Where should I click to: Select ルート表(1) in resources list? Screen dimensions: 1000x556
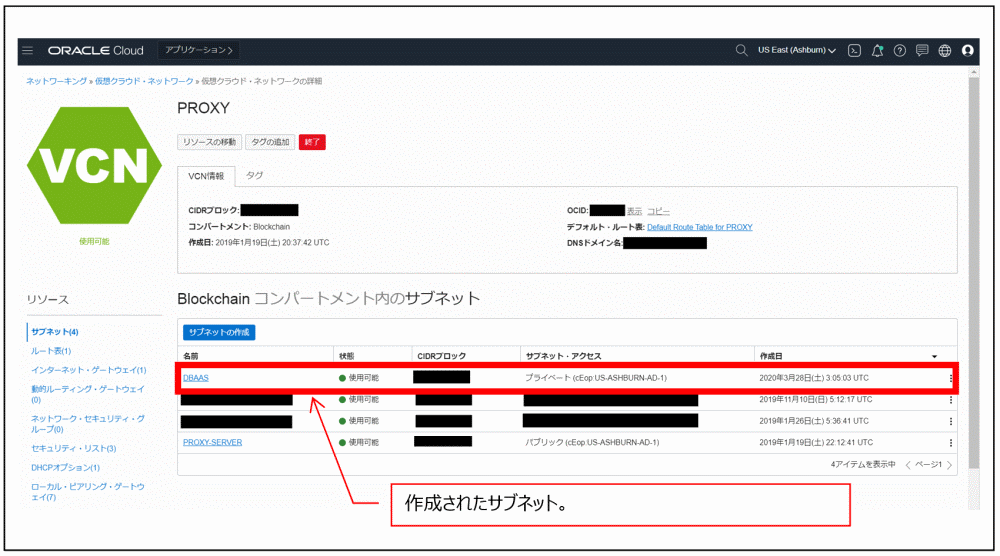click(51, 351)
